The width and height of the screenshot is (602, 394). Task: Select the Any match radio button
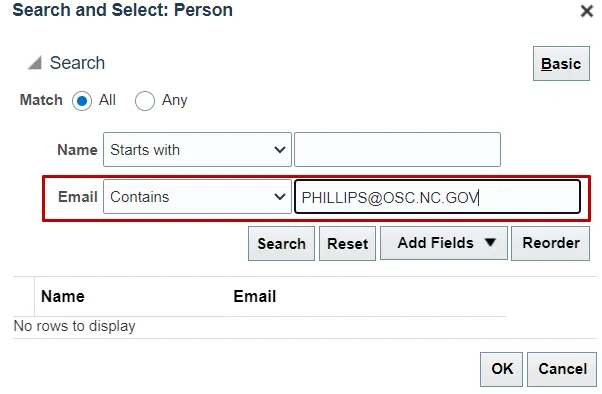[x=145, y=101]
